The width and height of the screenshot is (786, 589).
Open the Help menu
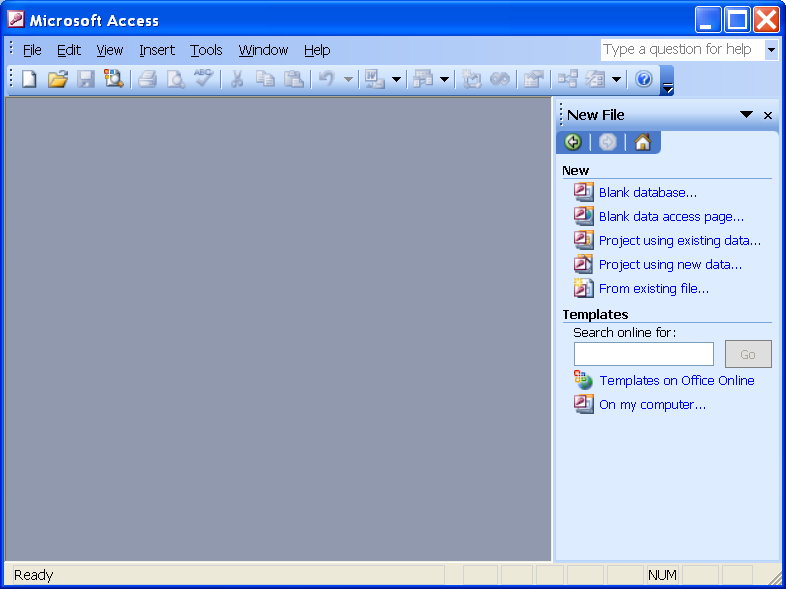[317, 50]
